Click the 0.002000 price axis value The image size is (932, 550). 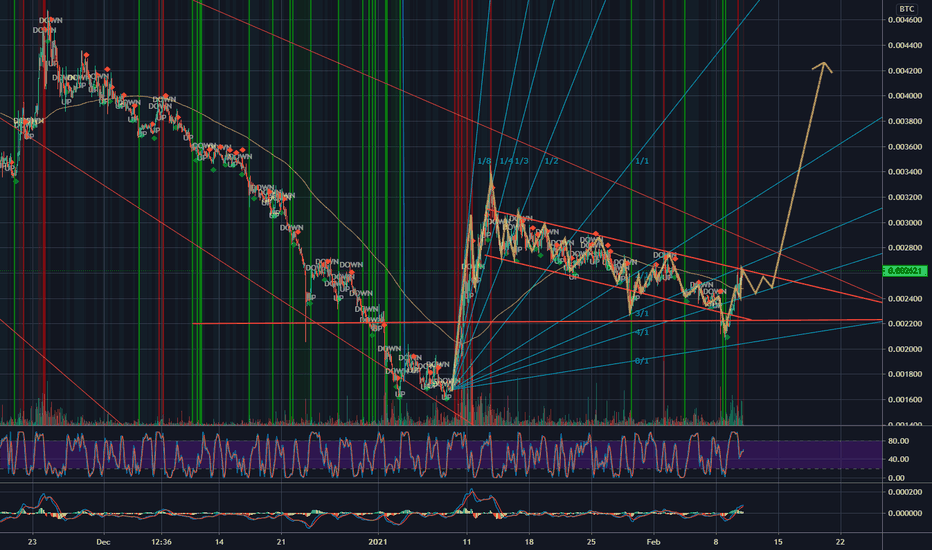[905, 349]
